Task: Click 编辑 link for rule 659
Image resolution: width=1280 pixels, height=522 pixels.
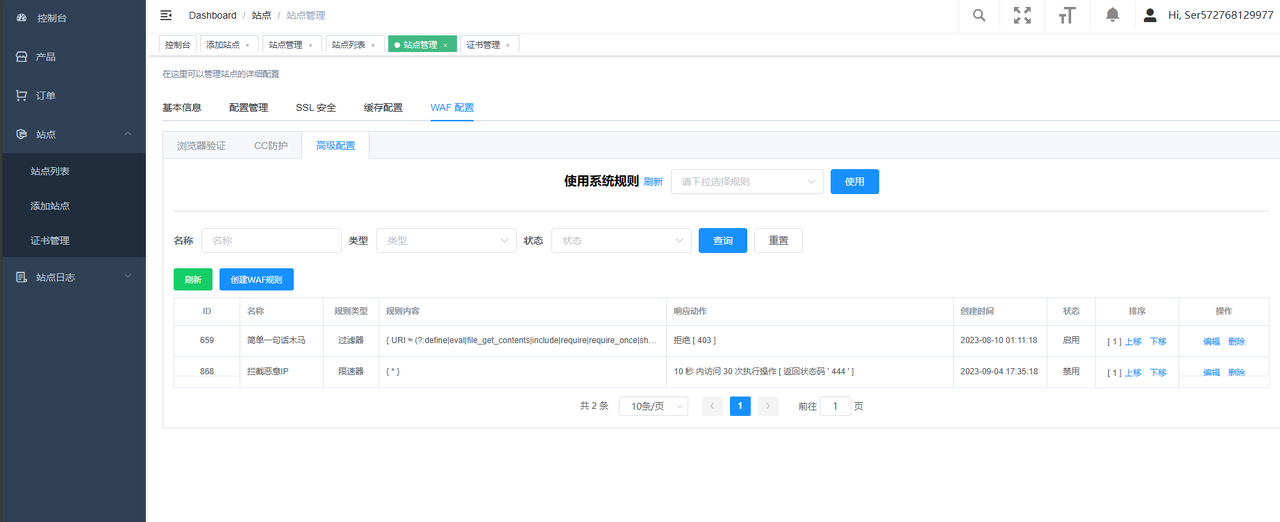Action: [1211, 341]
